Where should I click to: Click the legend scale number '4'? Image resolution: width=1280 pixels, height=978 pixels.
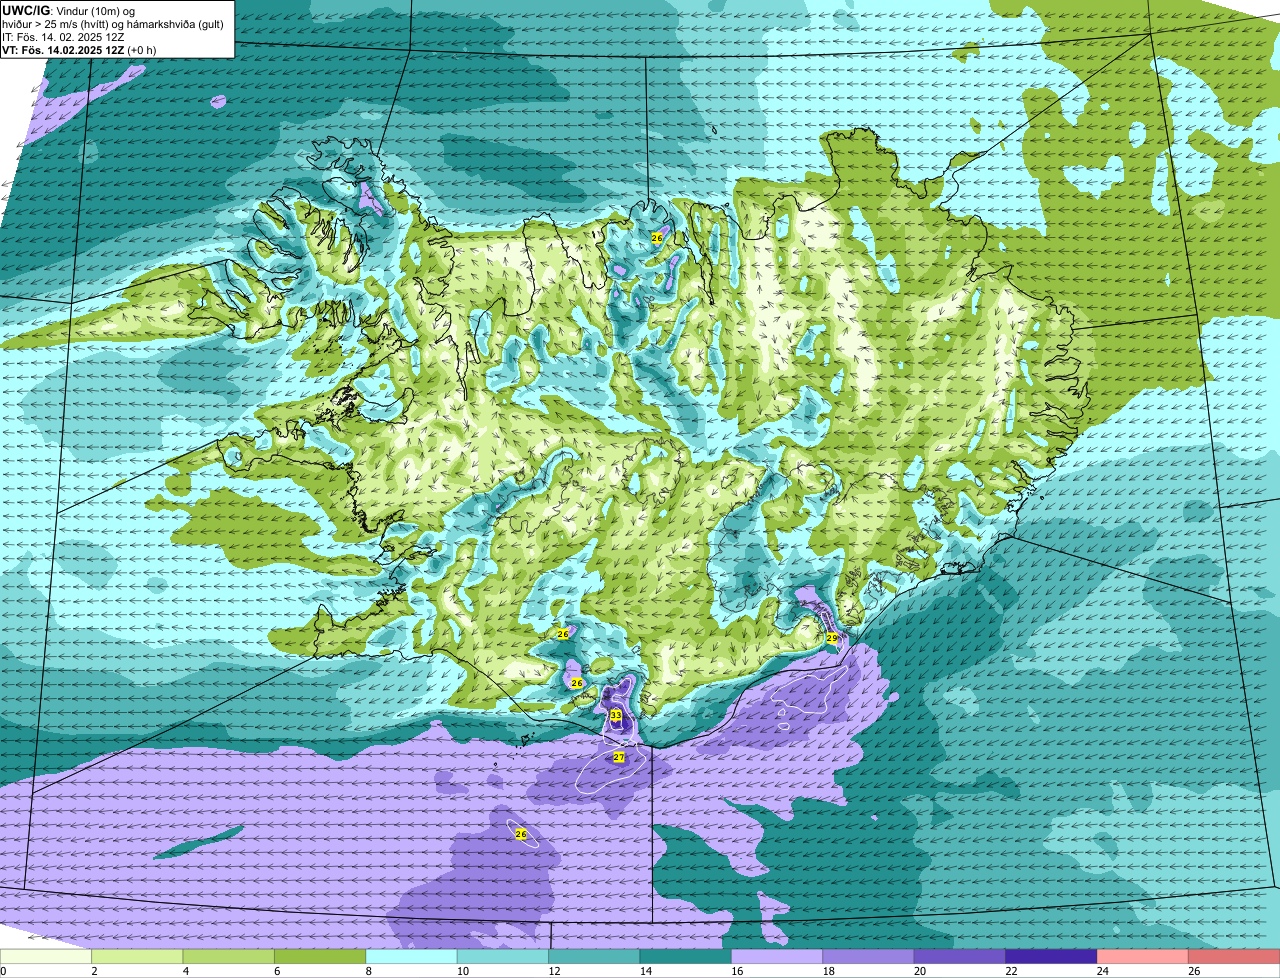point(184,971)
